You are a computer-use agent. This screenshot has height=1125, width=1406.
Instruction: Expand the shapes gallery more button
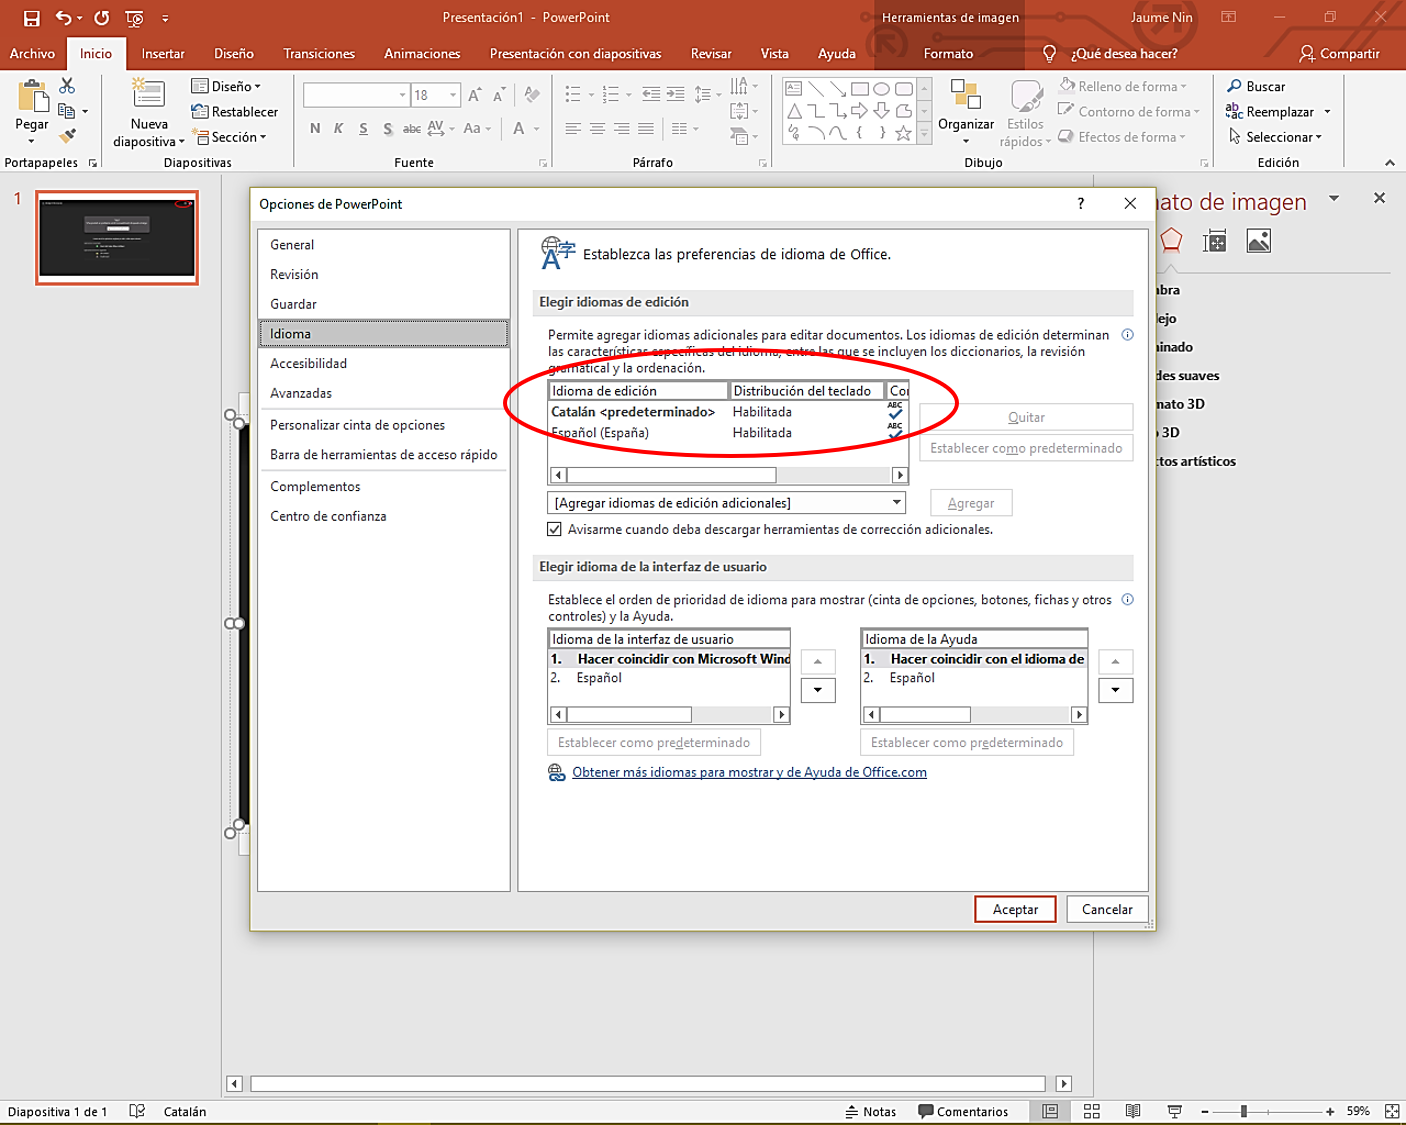tap(924, 134)
